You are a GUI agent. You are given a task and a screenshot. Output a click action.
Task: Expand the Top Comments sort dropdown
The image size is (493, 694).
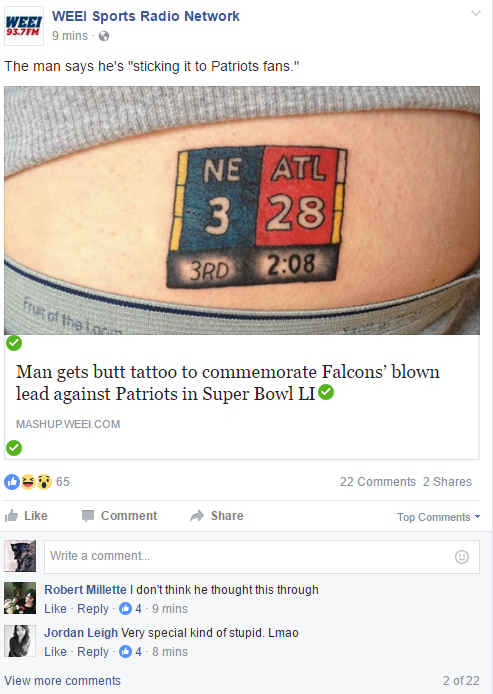(438, 517)
